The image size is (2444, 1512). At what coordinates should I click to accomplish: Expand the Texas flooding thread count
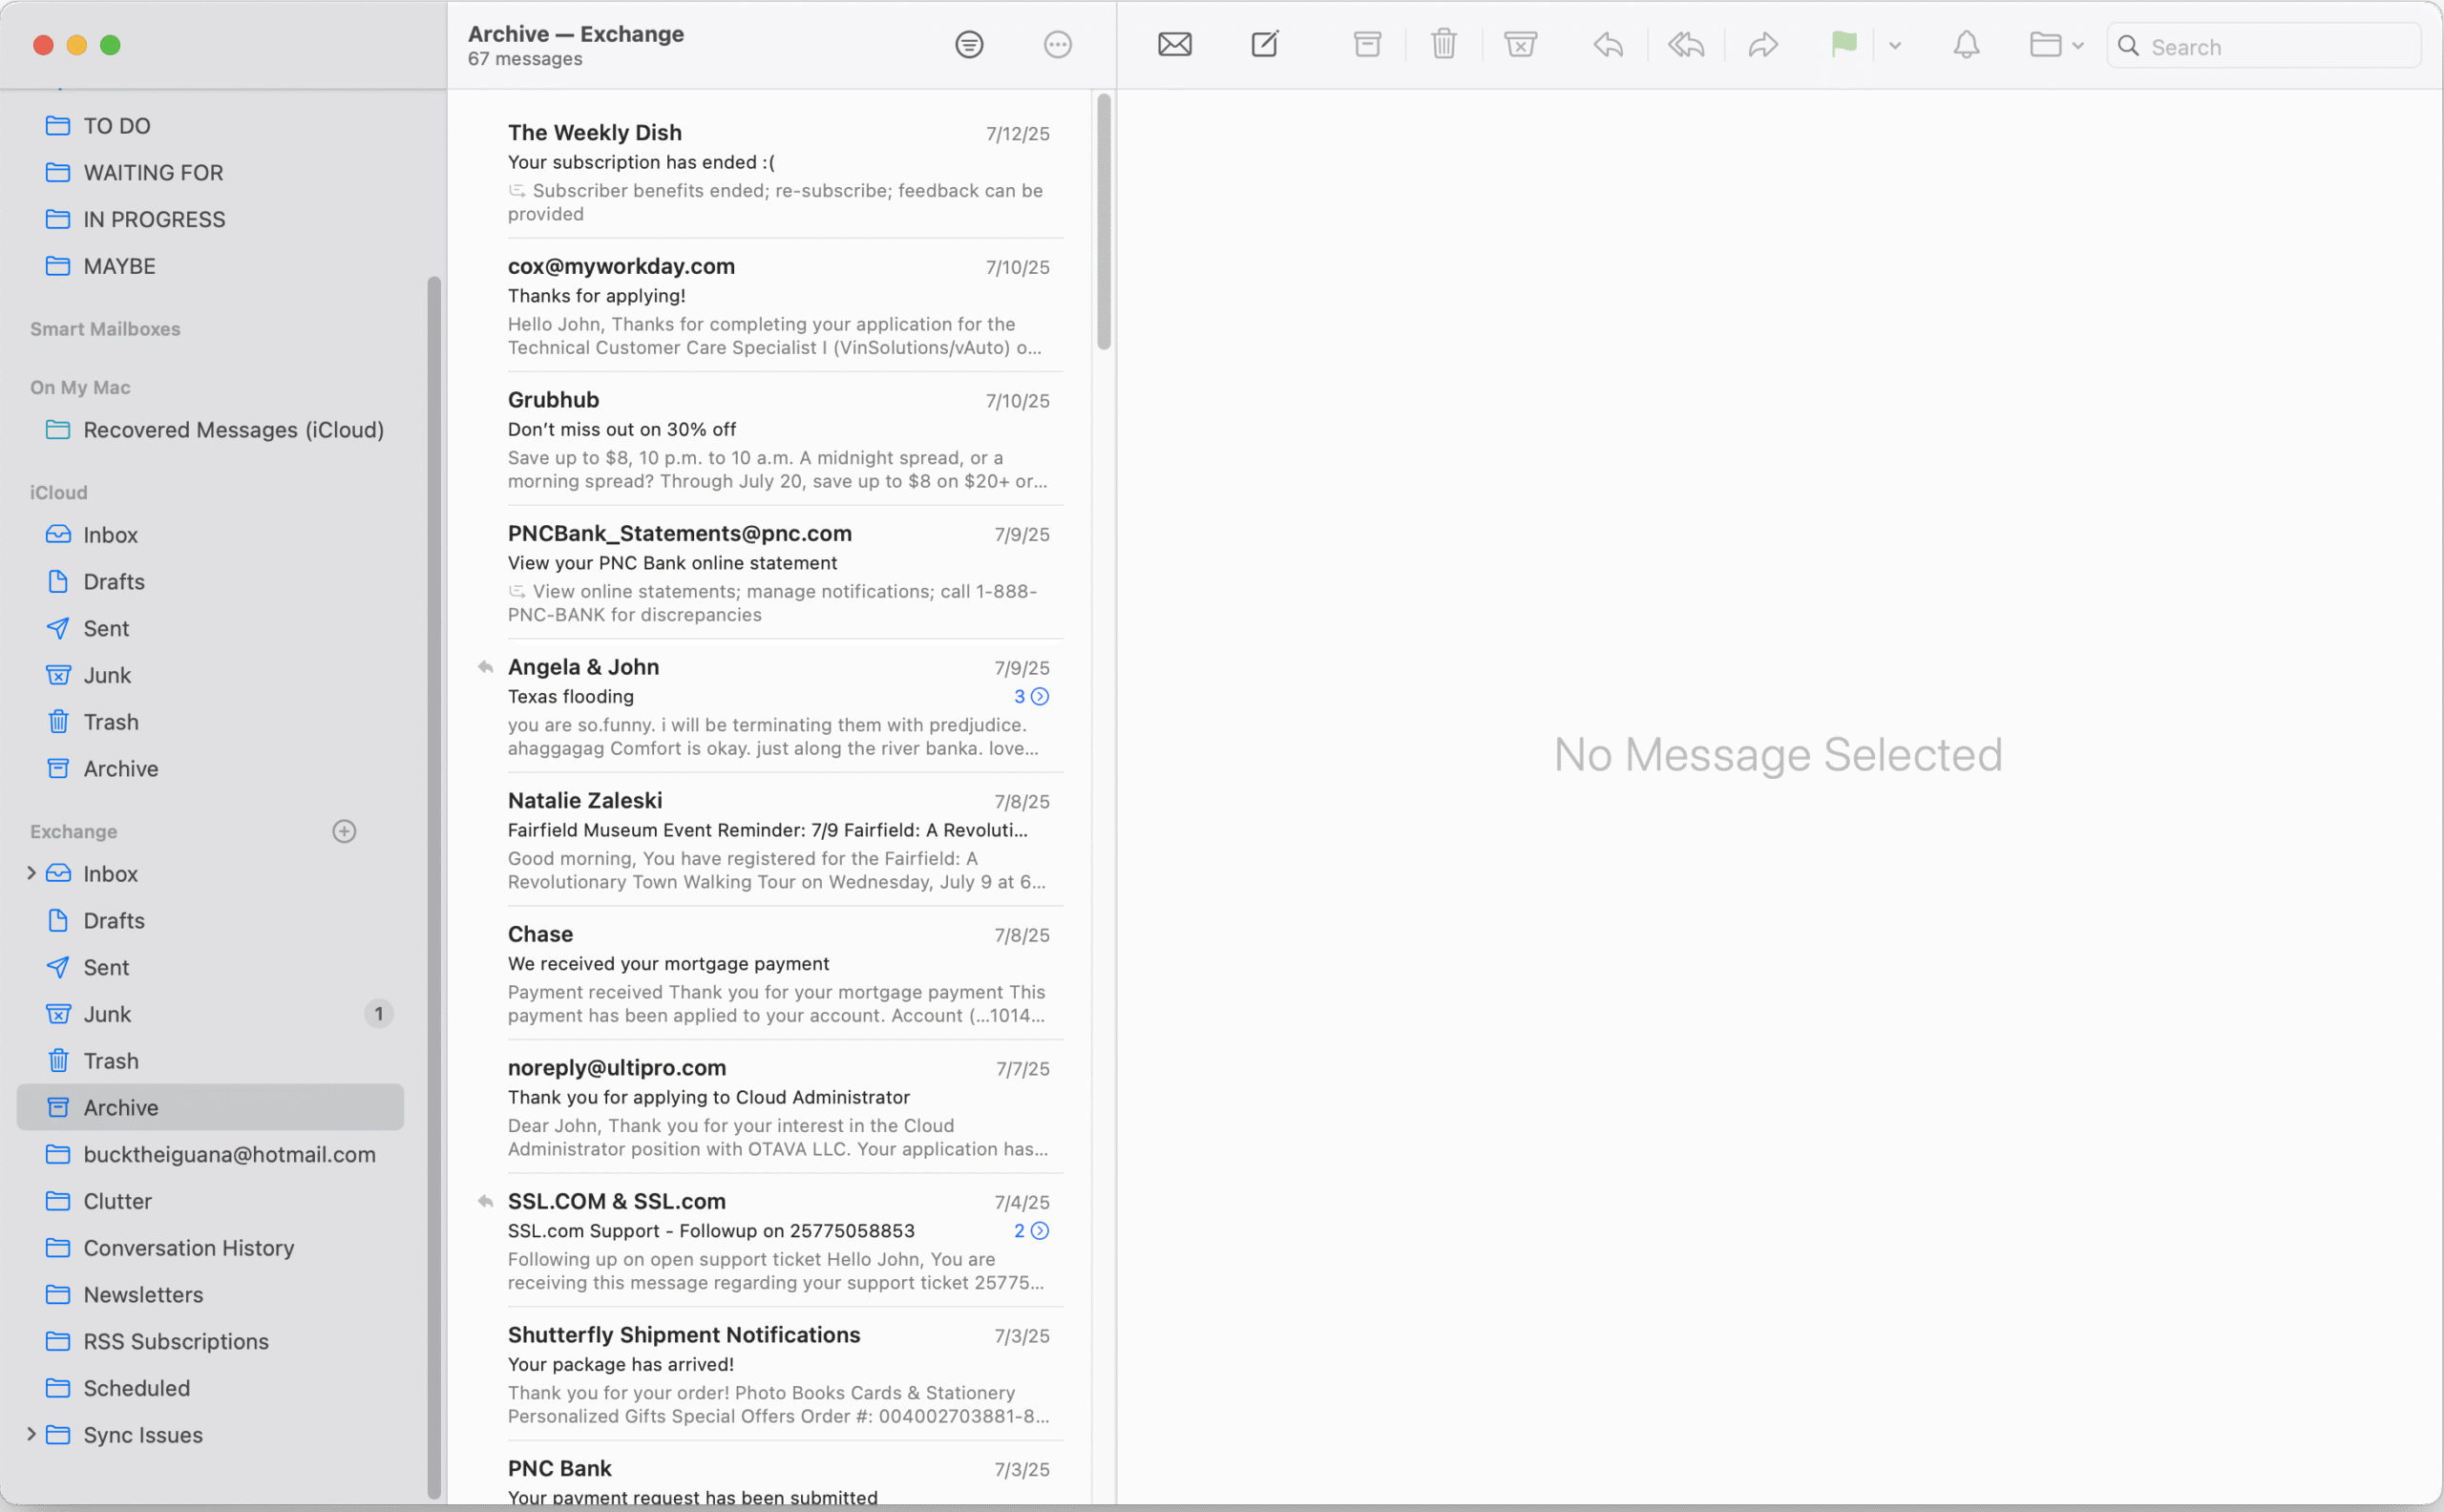click(1031, 696)
